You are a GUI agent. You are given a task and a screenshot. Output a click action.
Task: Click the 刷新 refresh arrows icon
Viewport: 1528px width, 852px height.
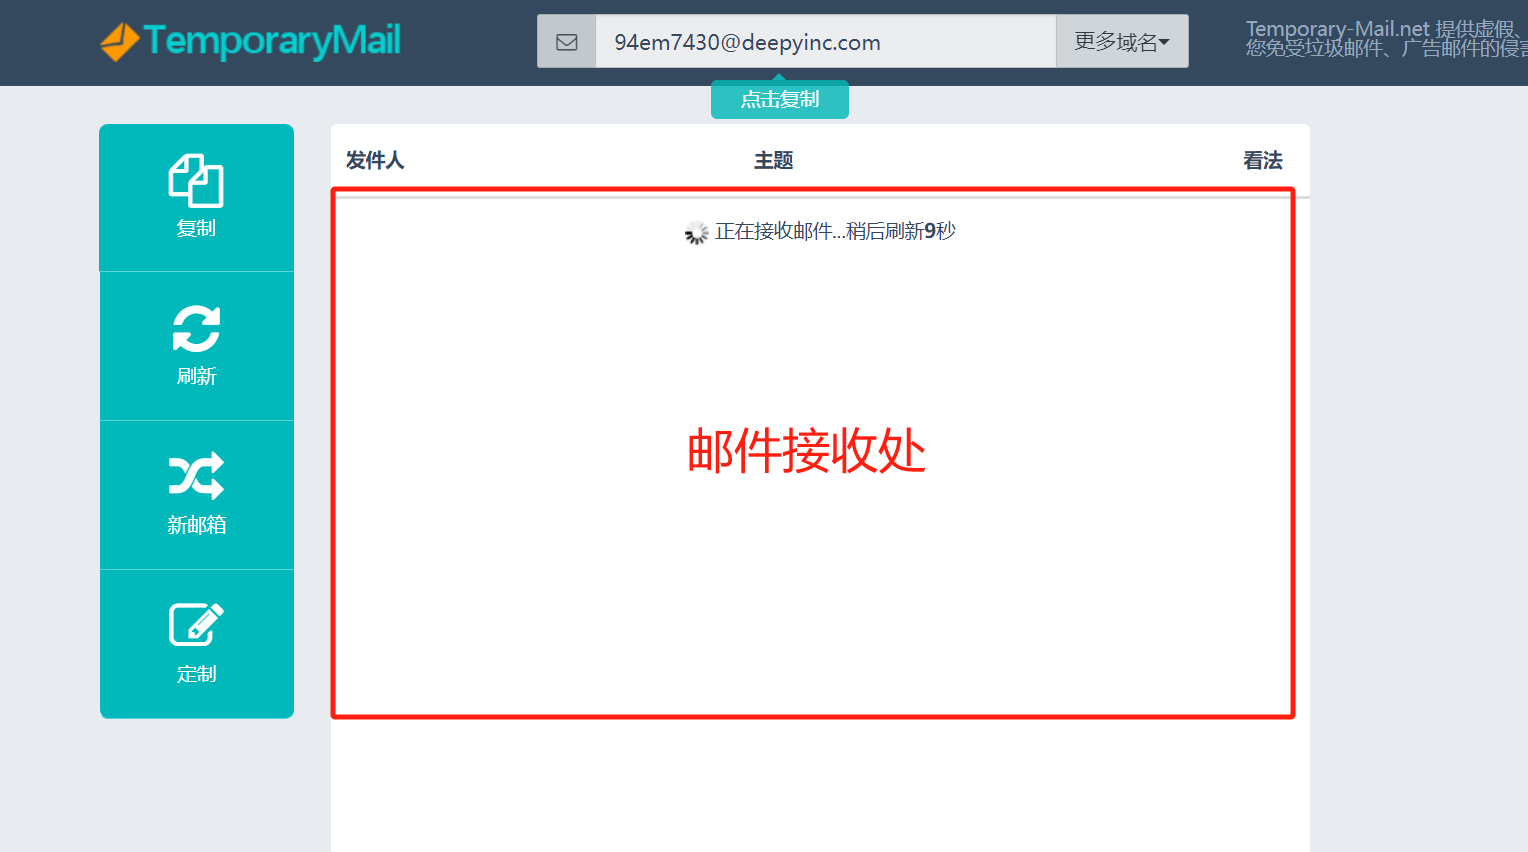196,329
